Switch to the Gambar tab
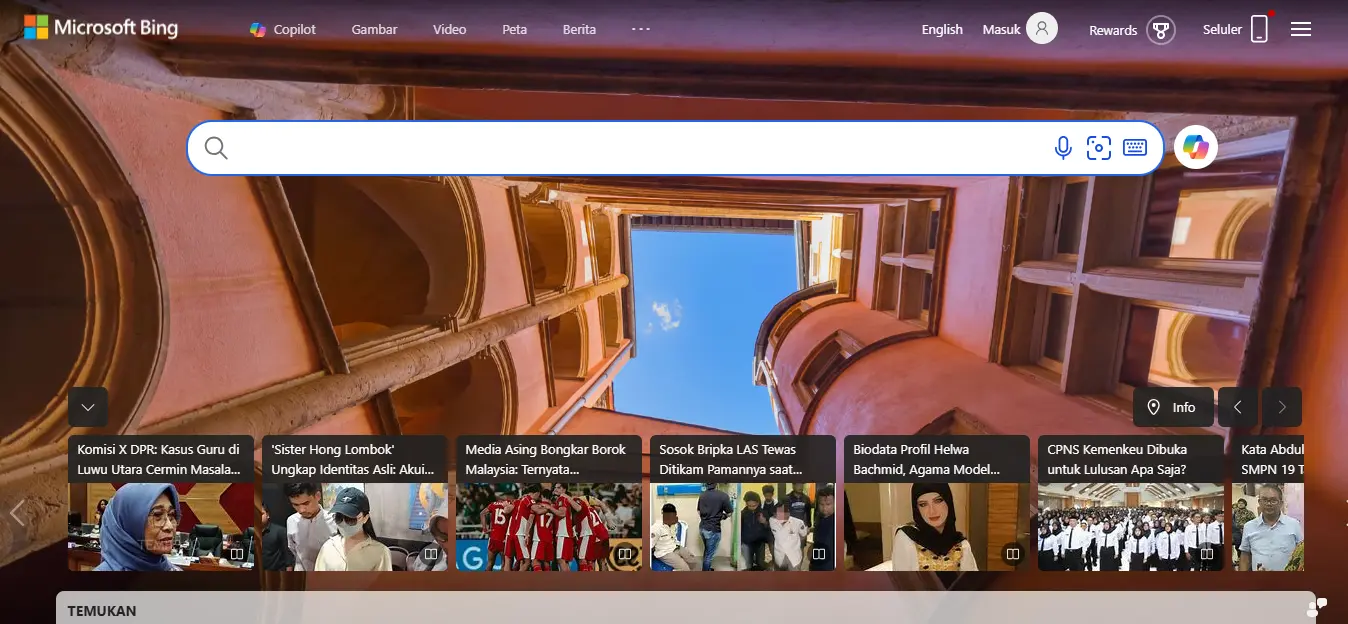Viewport: 1348px width, 624px height. (x=374, y=29)
